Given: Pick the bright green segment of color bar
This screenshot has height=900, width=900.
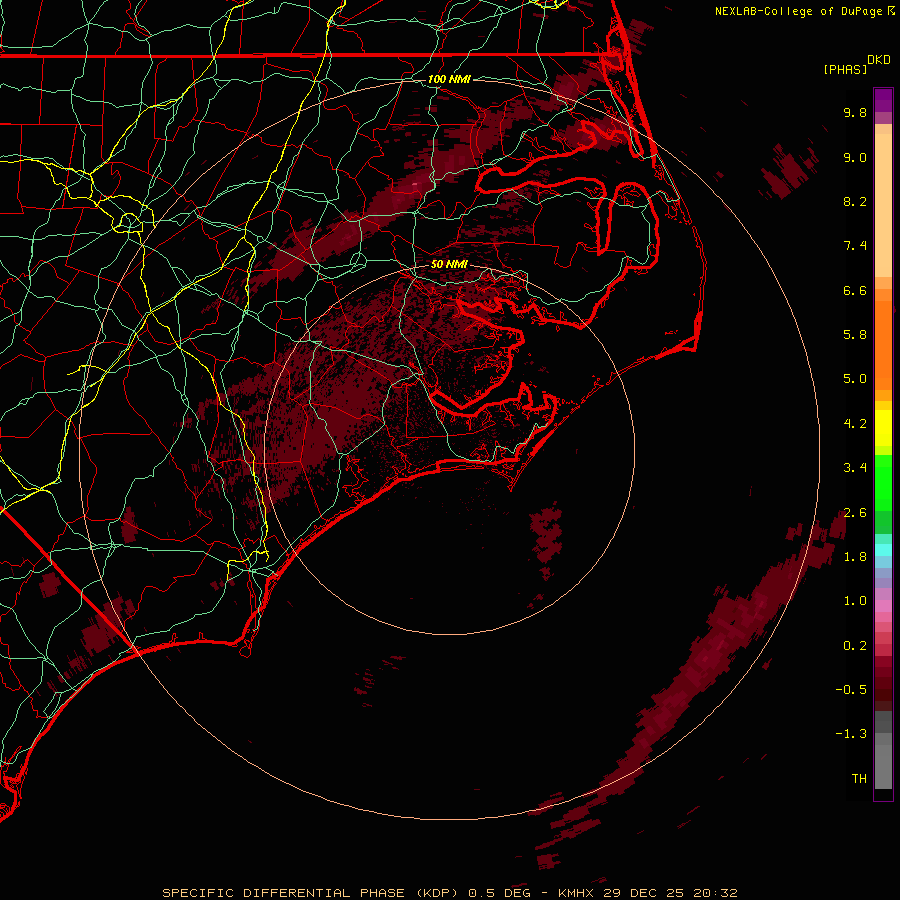Looking at the screenshot, I should click(x=883, y=482).
